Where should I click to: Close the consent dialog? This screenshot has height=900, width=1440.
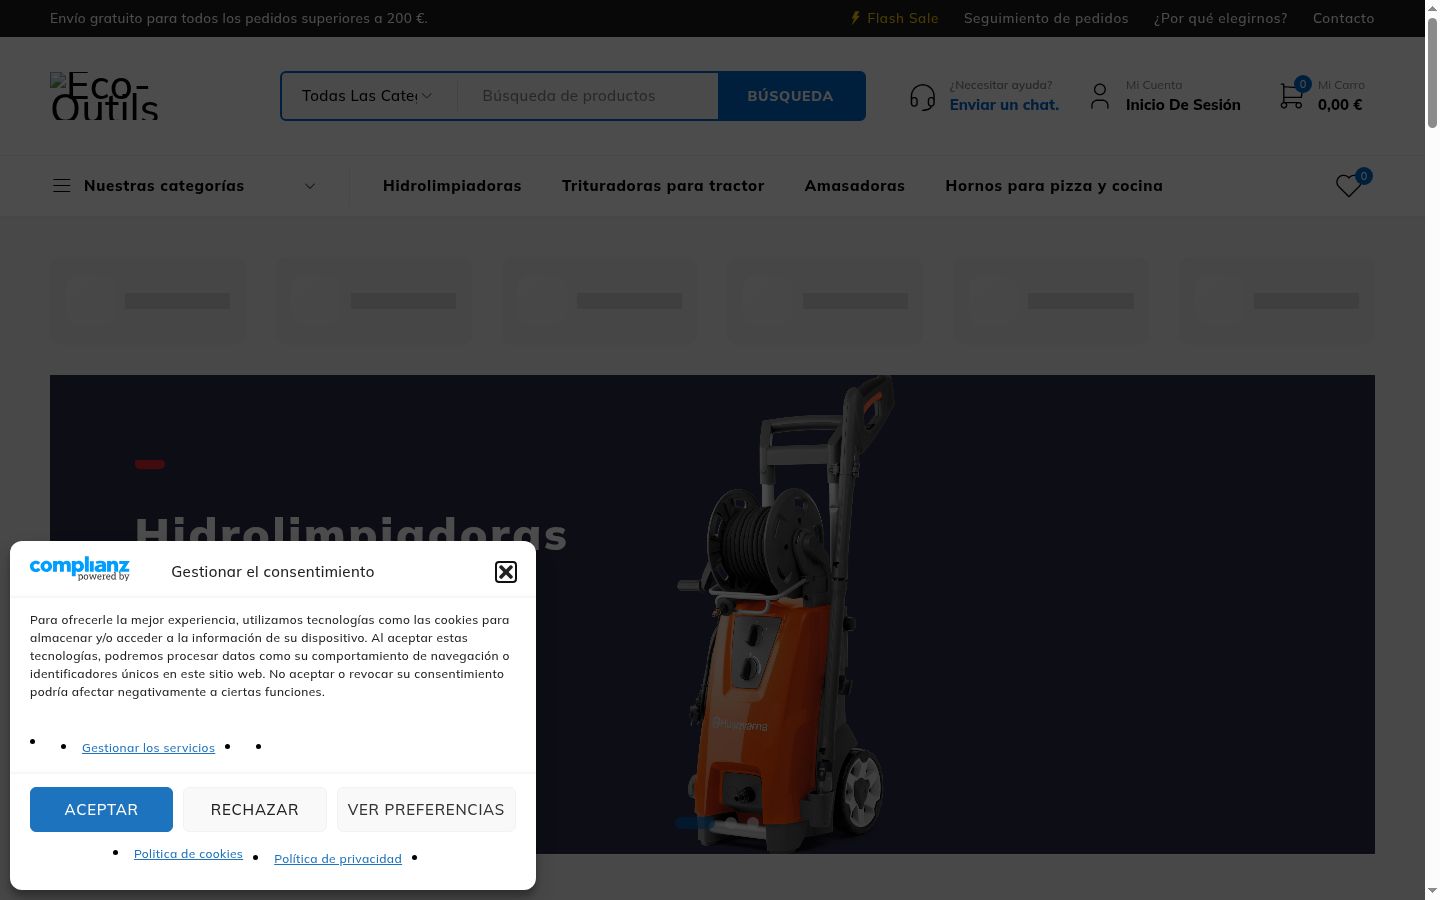coord(506,572)
